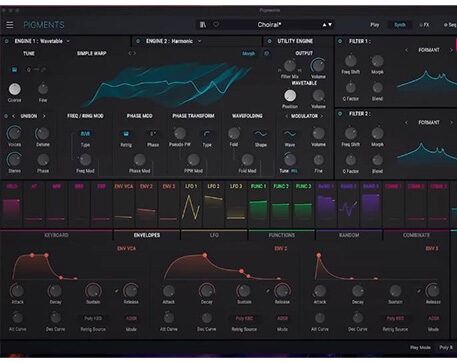The height and width of the screenshot is (363, 457).
Task: Load the previous preset with the up arrow
Action: click(324, 25)
